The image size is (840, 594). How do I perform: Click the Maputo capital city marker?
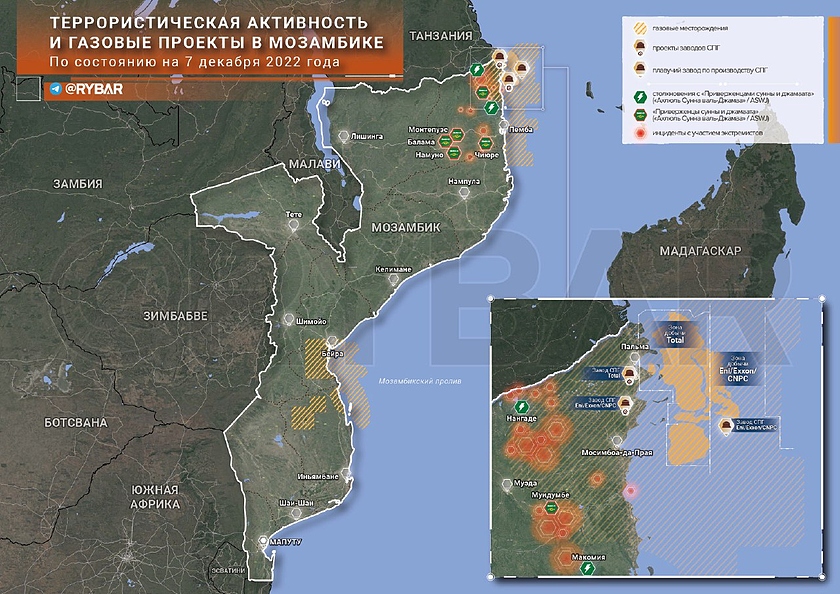coord(264,541)
